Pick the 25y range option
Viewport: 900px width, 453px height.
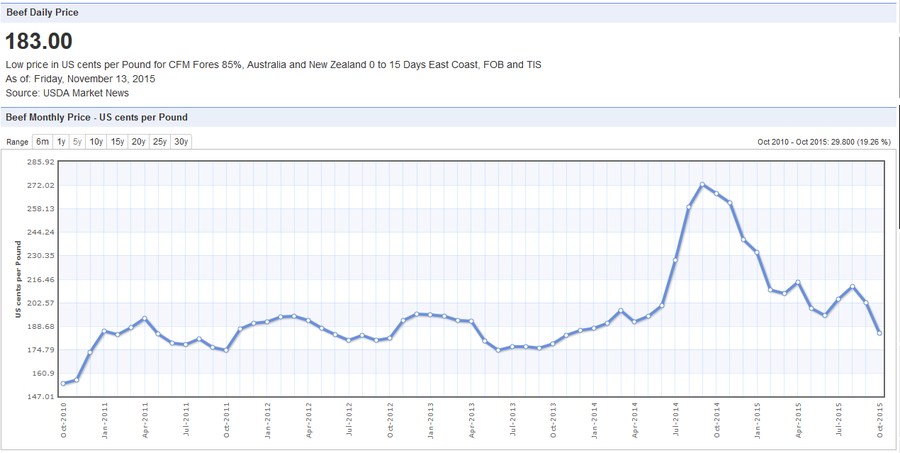[x=159, y=142]
